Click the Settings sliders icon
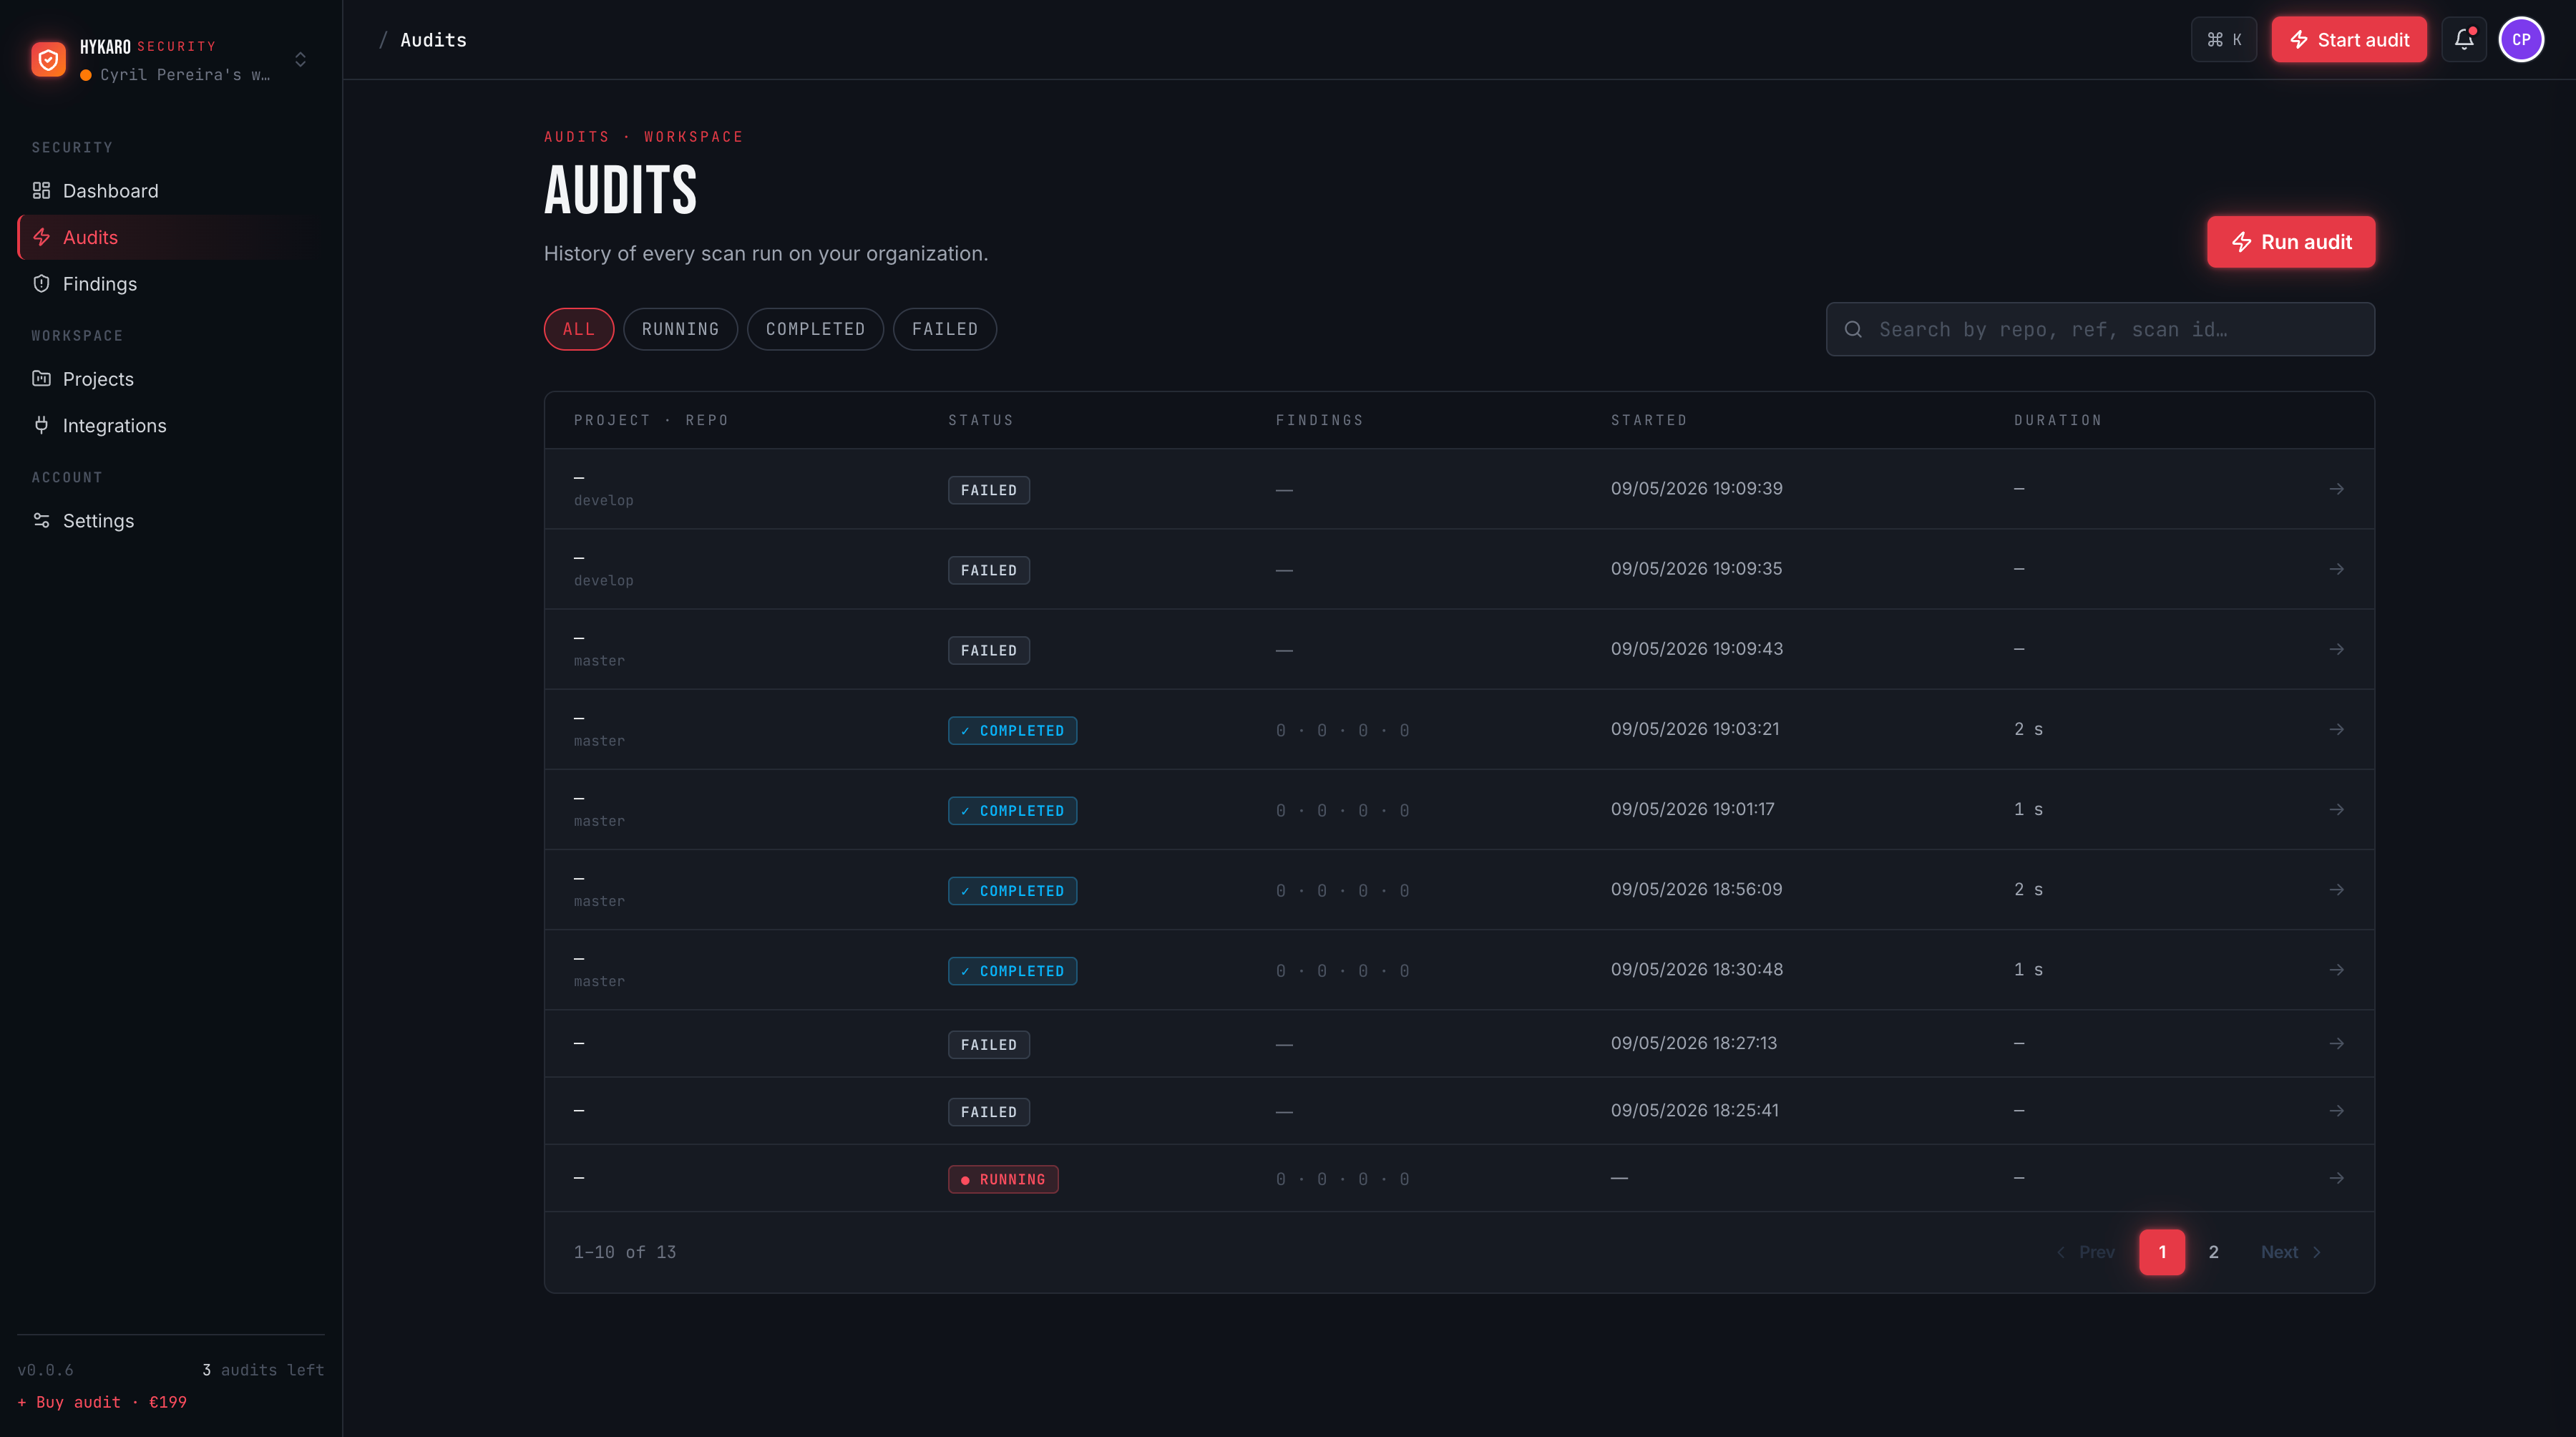Viewport: 2576px width, 1437px height. [41, 520]
